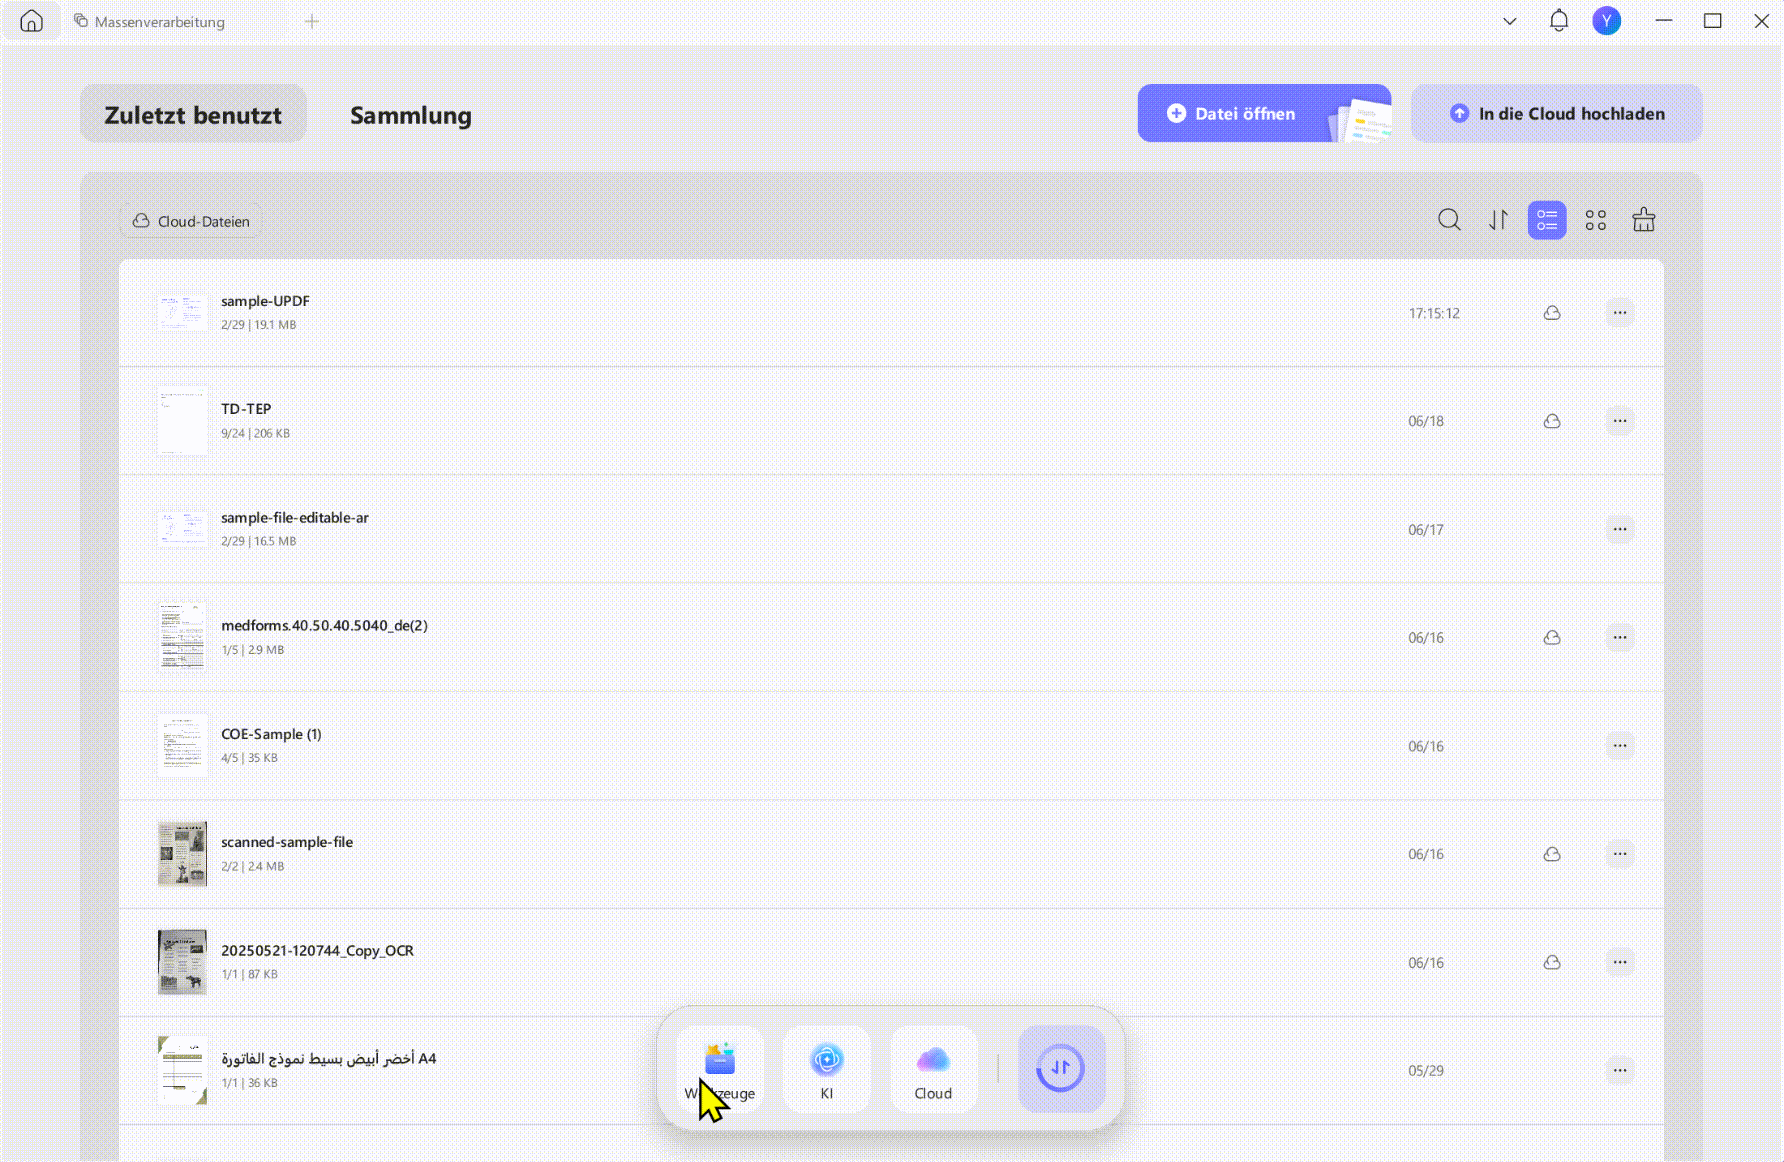Open the Werkzeuge tools panel

pos(720,1069)
